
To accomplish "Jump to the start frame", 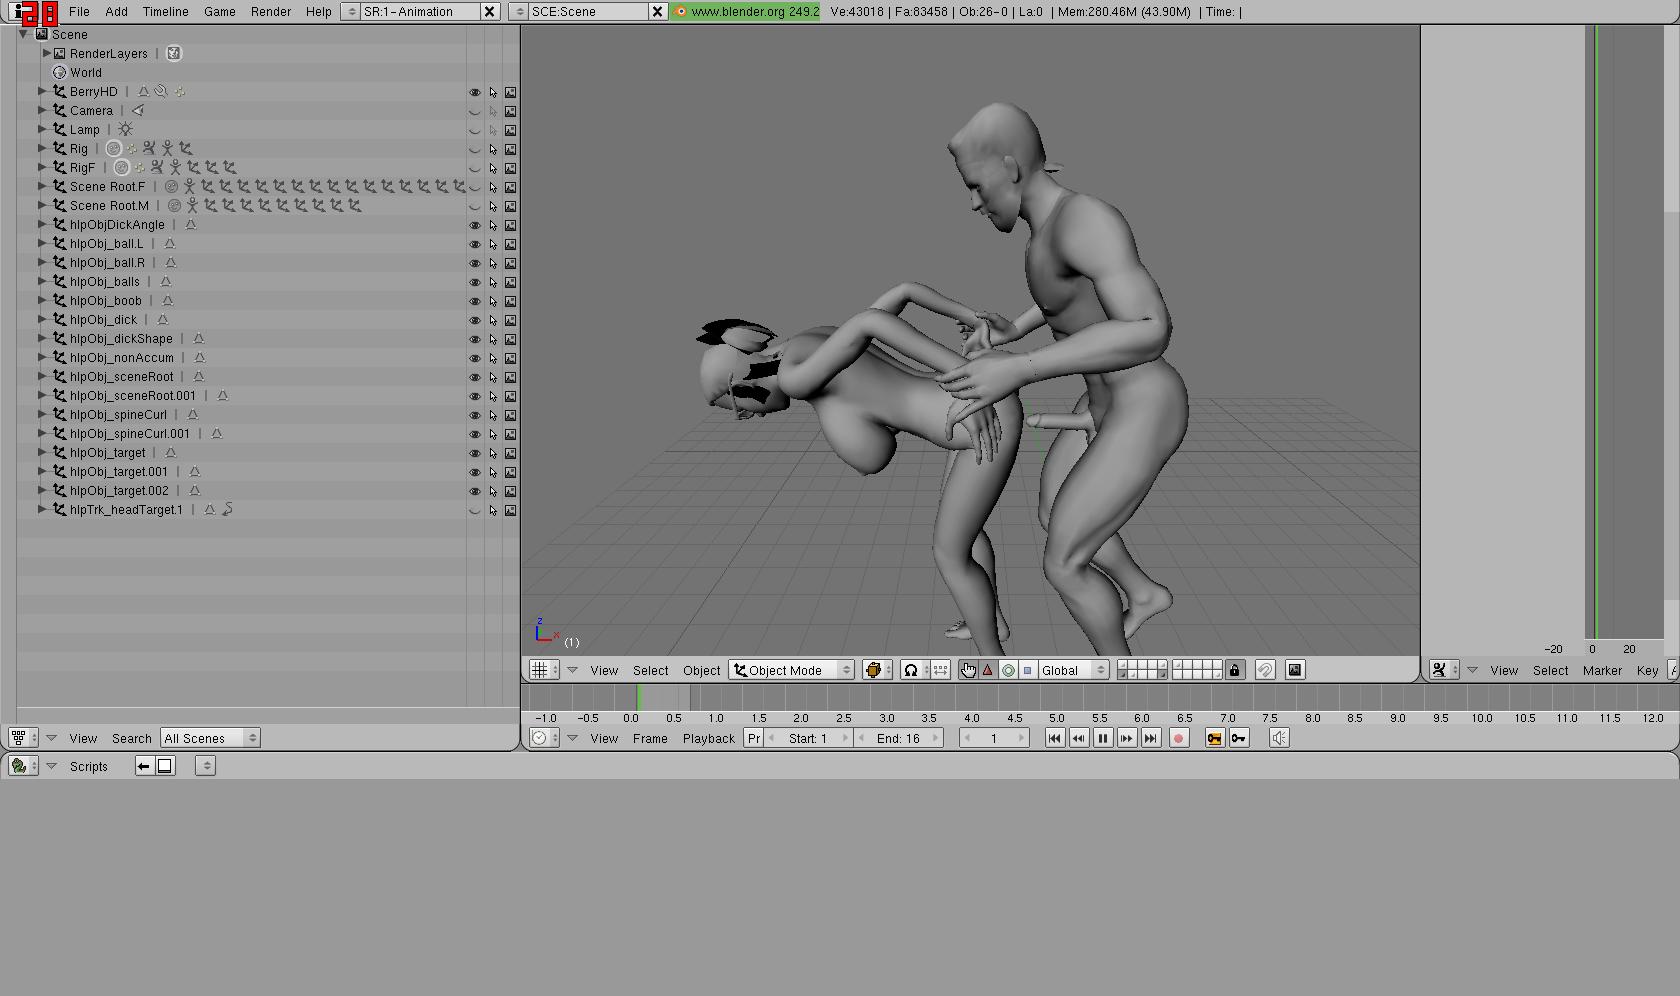I will pos(1054,738).
